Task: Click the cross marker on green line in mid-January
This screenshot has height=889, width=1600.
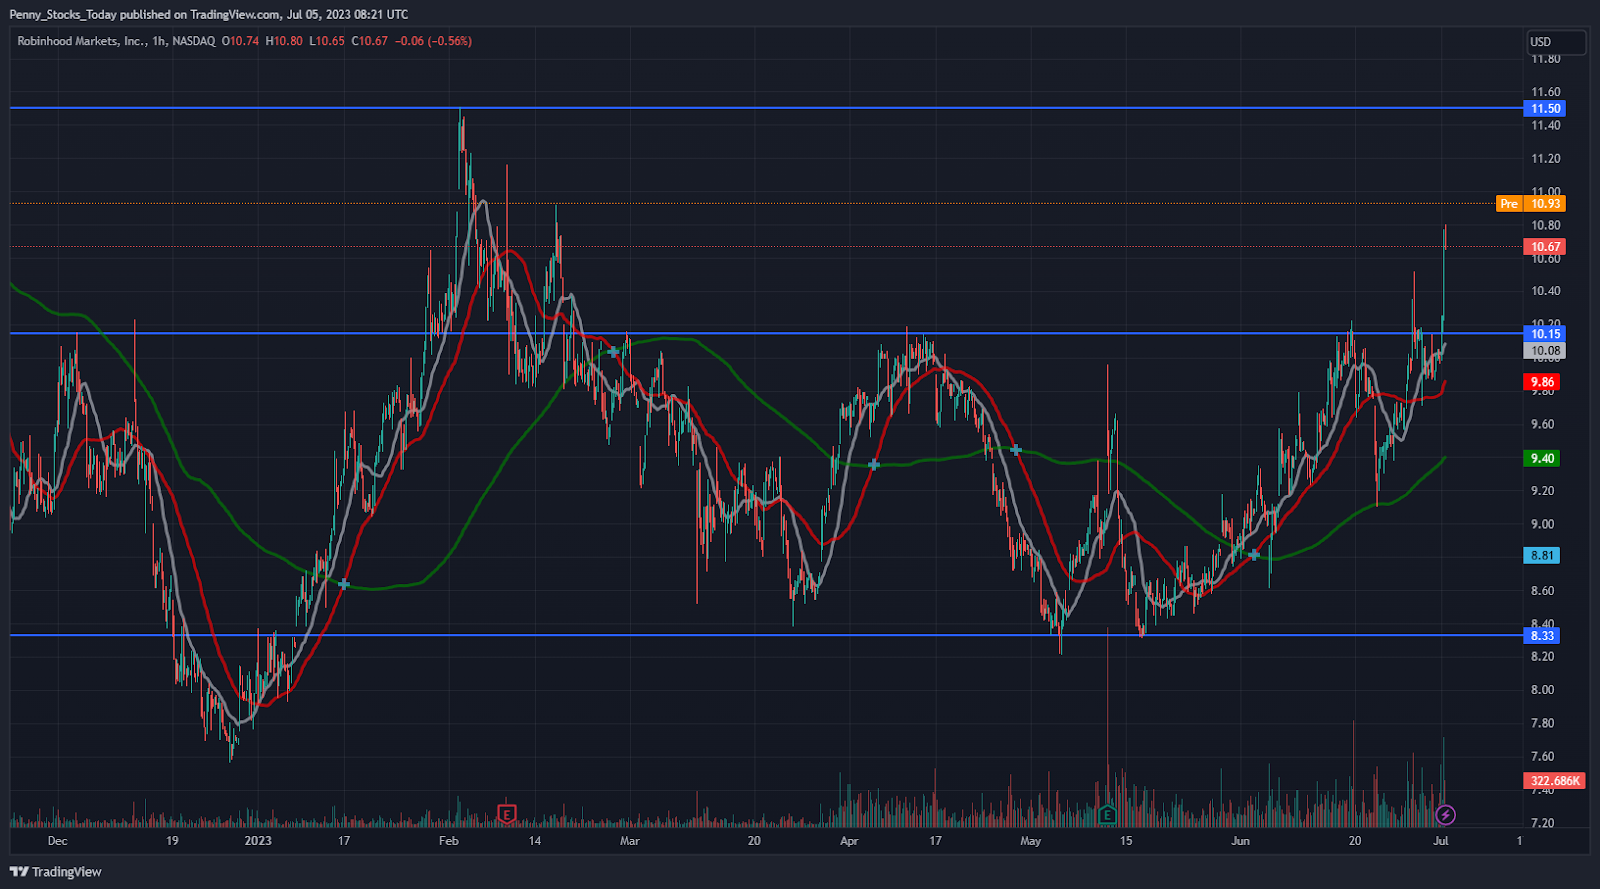Action: coord(344,584)
